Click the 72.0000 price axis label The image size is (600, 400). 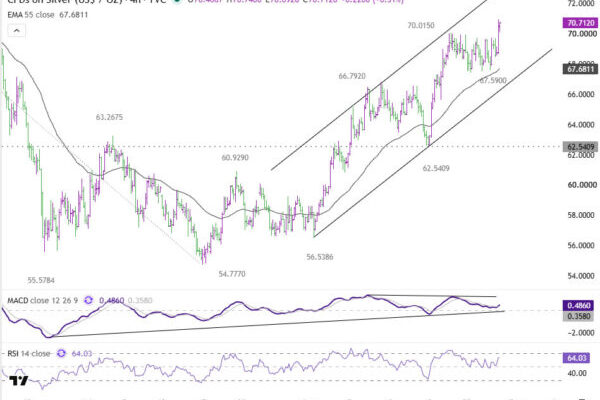(x=582, y=3)
